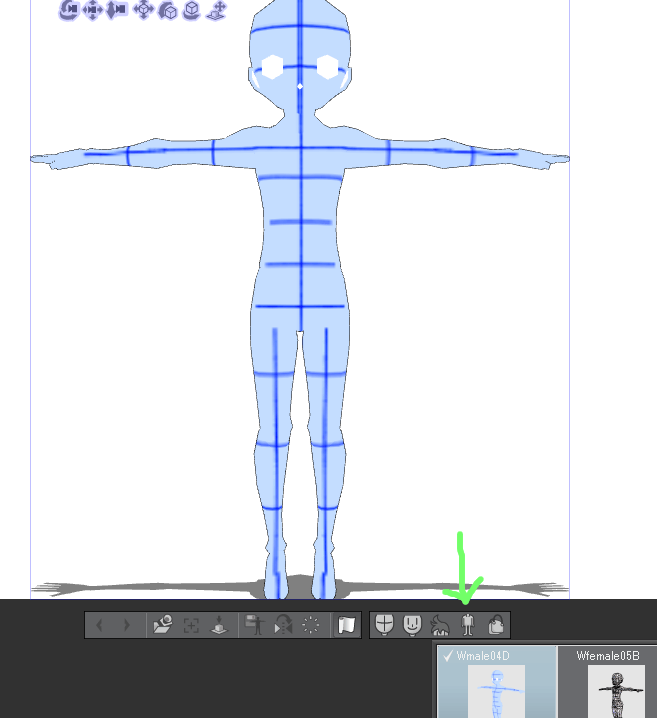The image size is (657, 718).
Task: Select next 3D object arrow
Action: pyautogui.click(x=126, y=626)
